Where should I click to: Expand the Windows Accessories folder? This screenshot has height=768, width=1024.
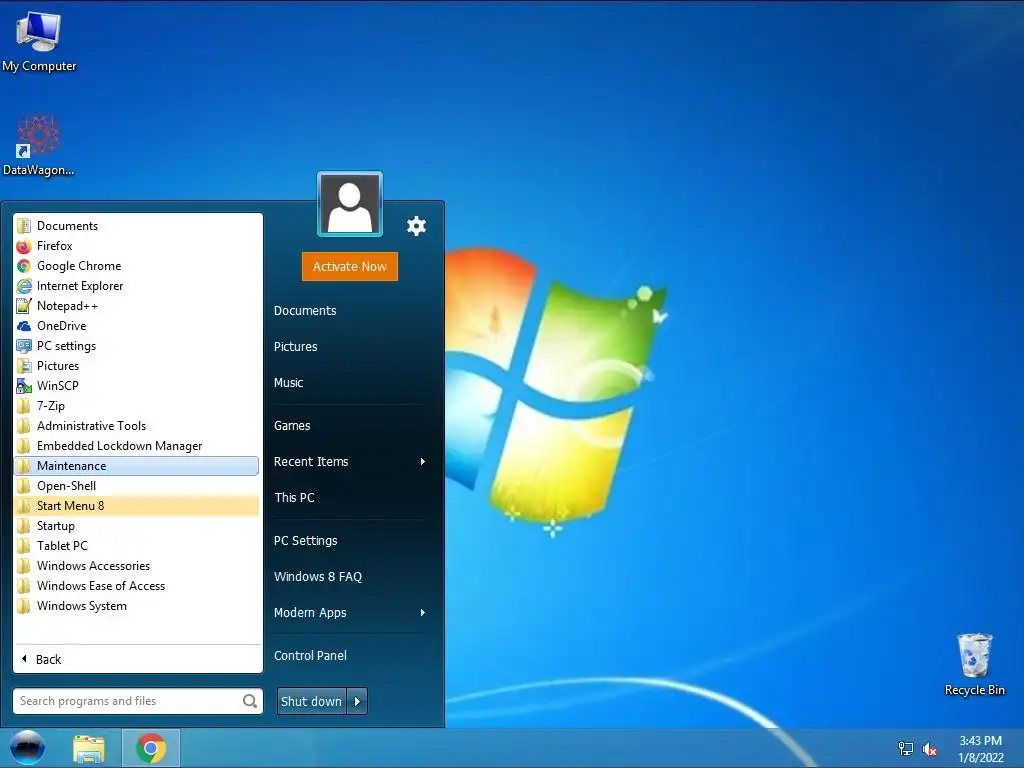tap(136, 566)
